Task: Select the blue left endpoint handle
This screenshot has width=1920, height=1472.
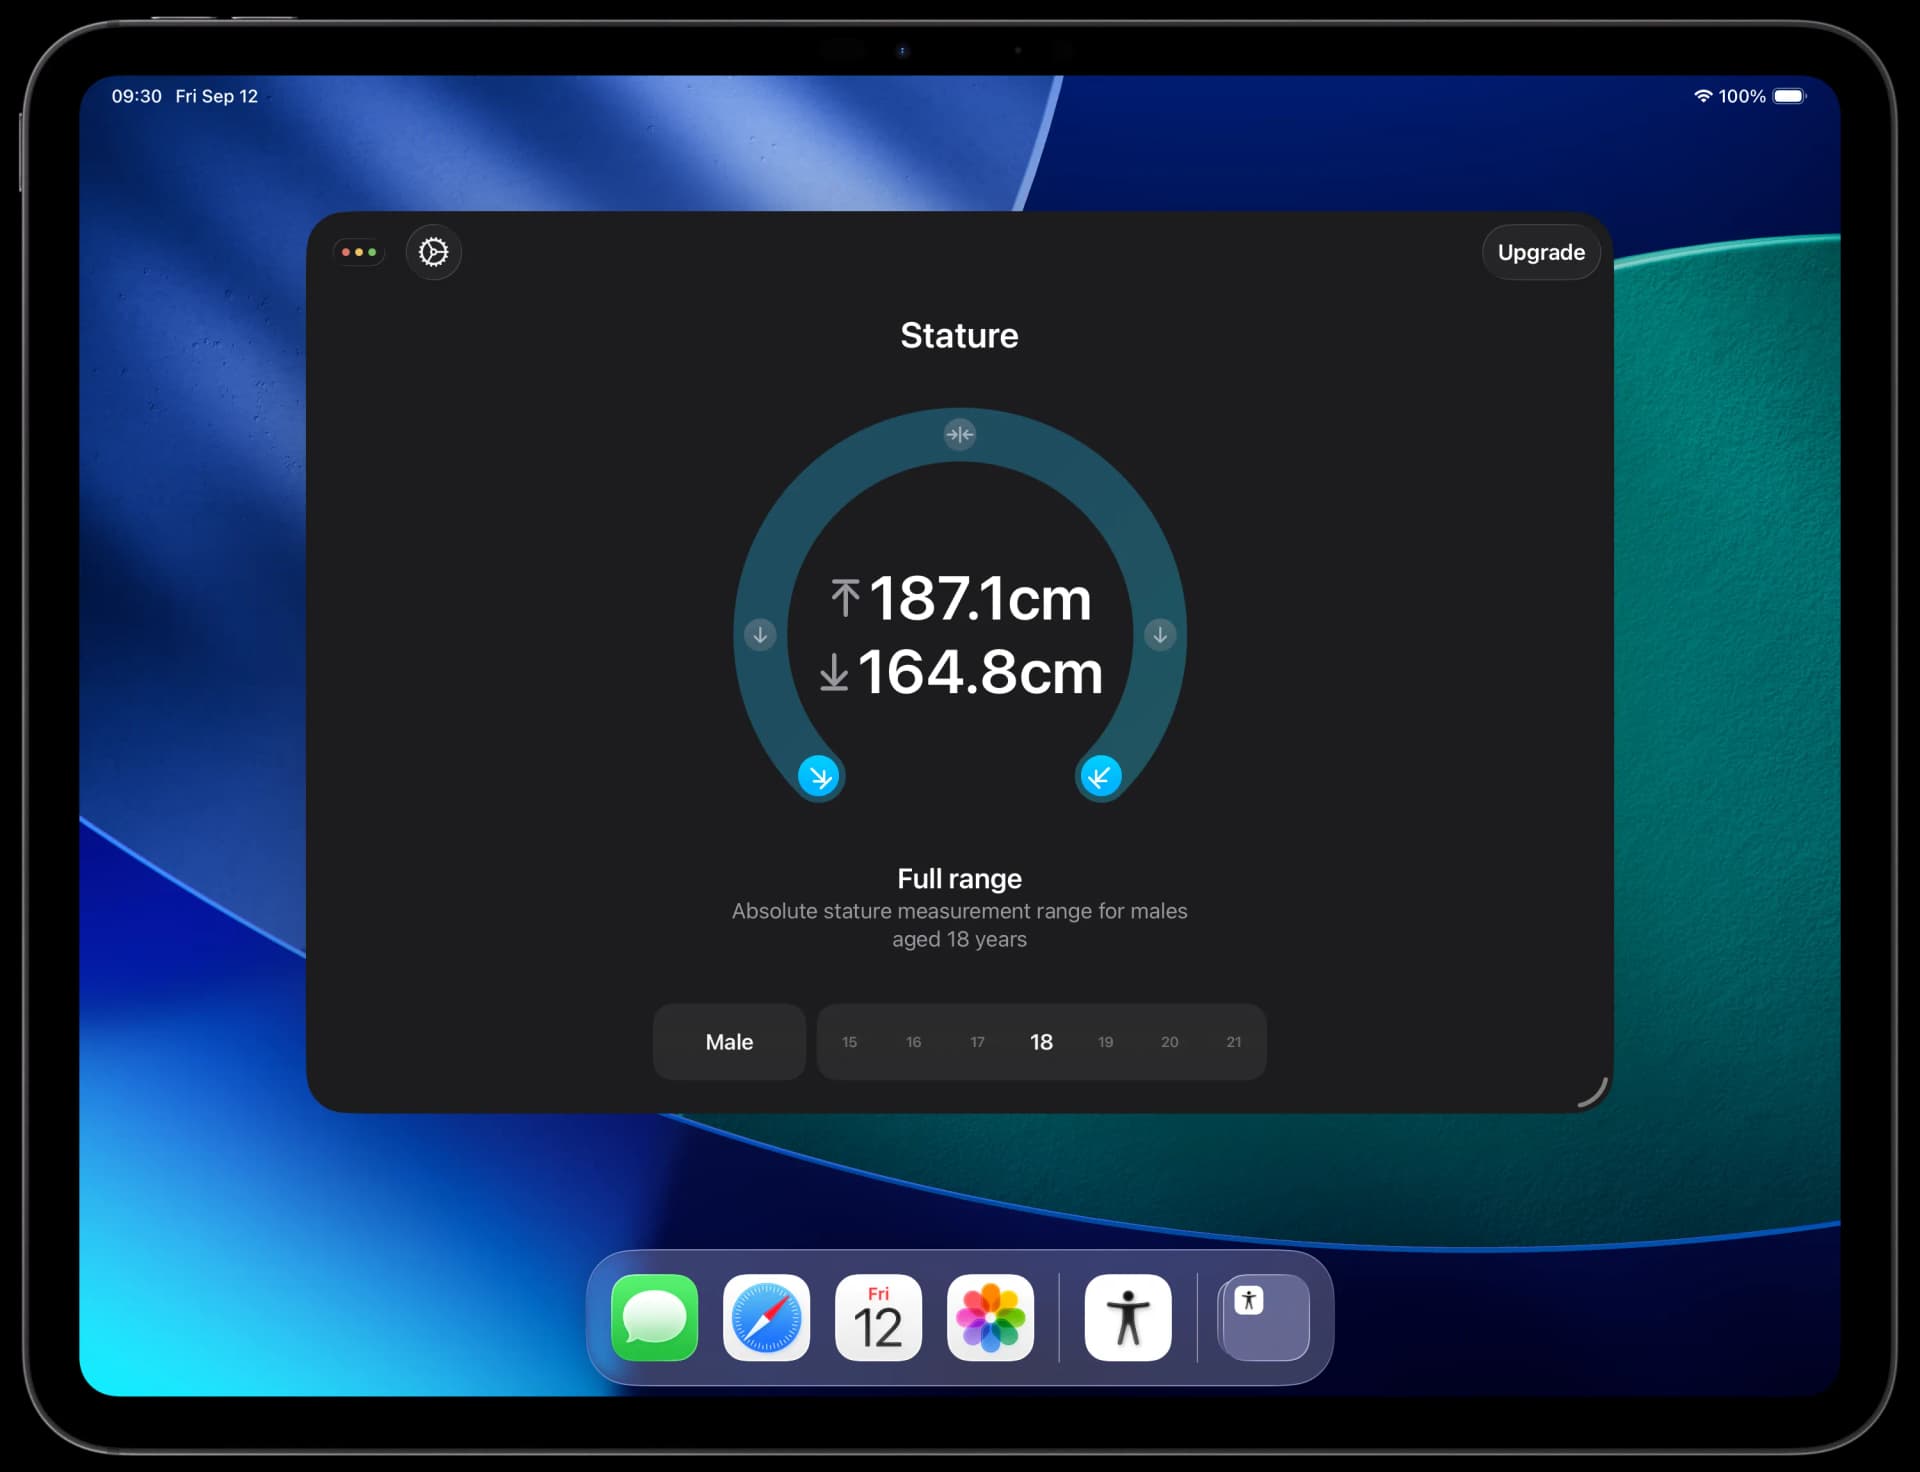Action: click(819, 777)
